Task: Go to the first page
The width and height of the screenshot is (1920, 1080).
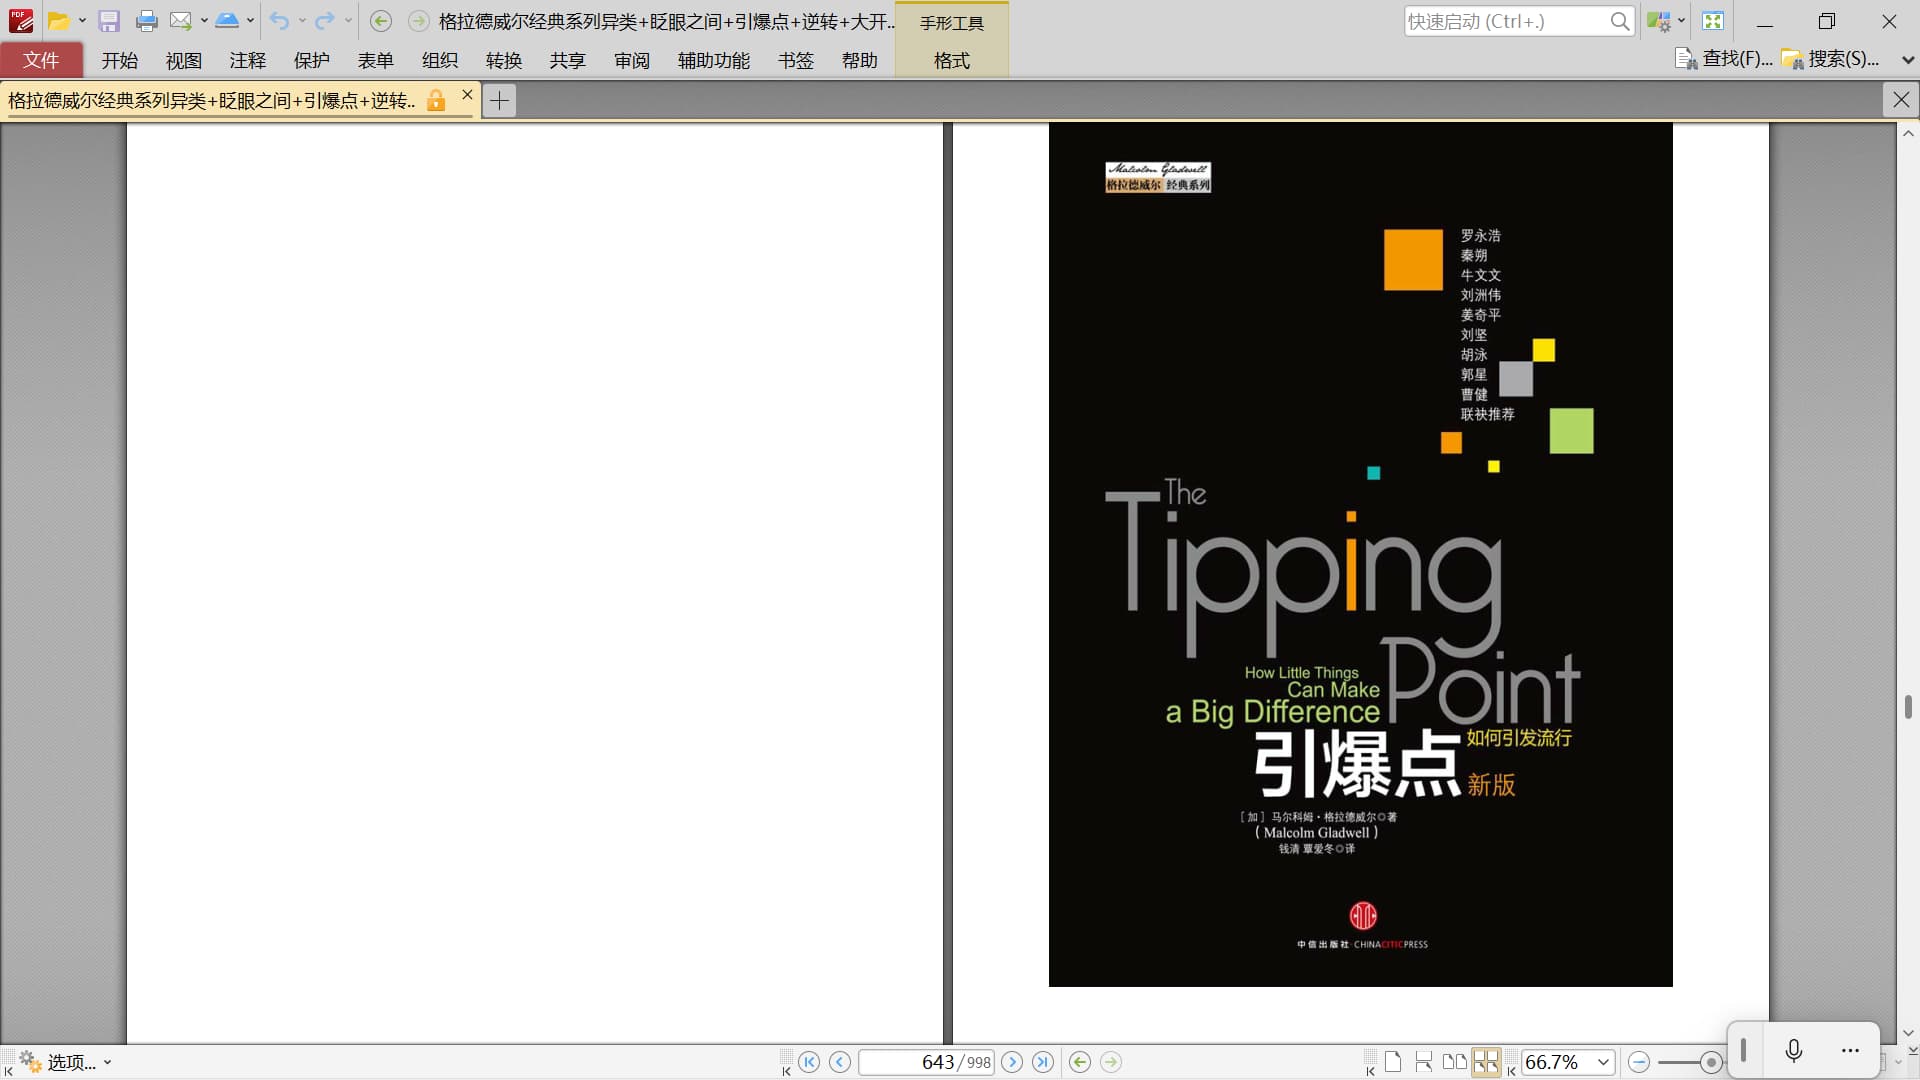Action: coord(809,1062)
